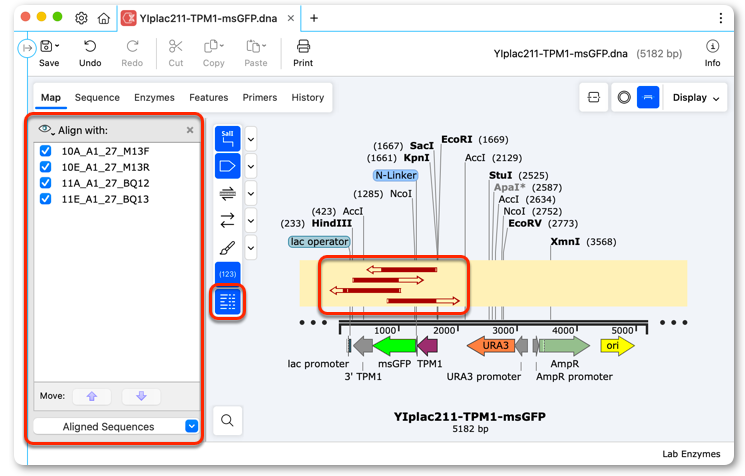The image size is (745, 476).
Task: Switch to the Primers tab
Action: (260, 97)
